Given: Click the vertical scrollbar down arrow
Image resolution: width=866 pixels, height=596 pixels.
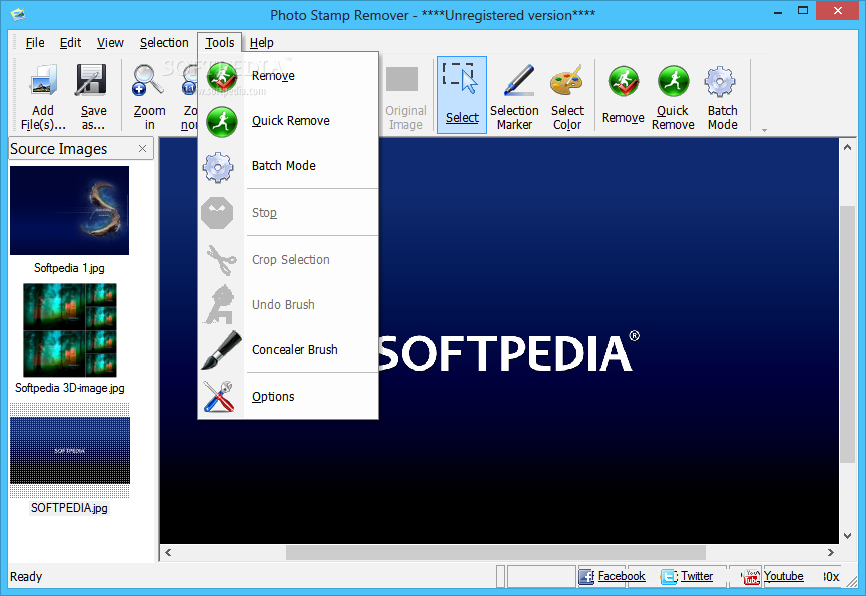Looking at the screenshot, I should click(x=847, y=536).
